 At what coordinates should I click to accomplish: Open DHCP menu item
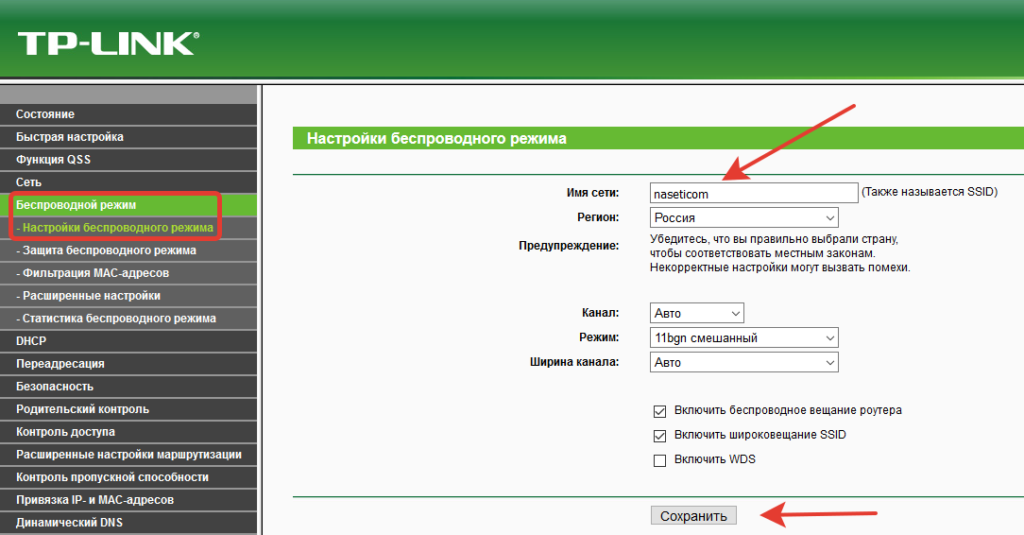point(31,341)
